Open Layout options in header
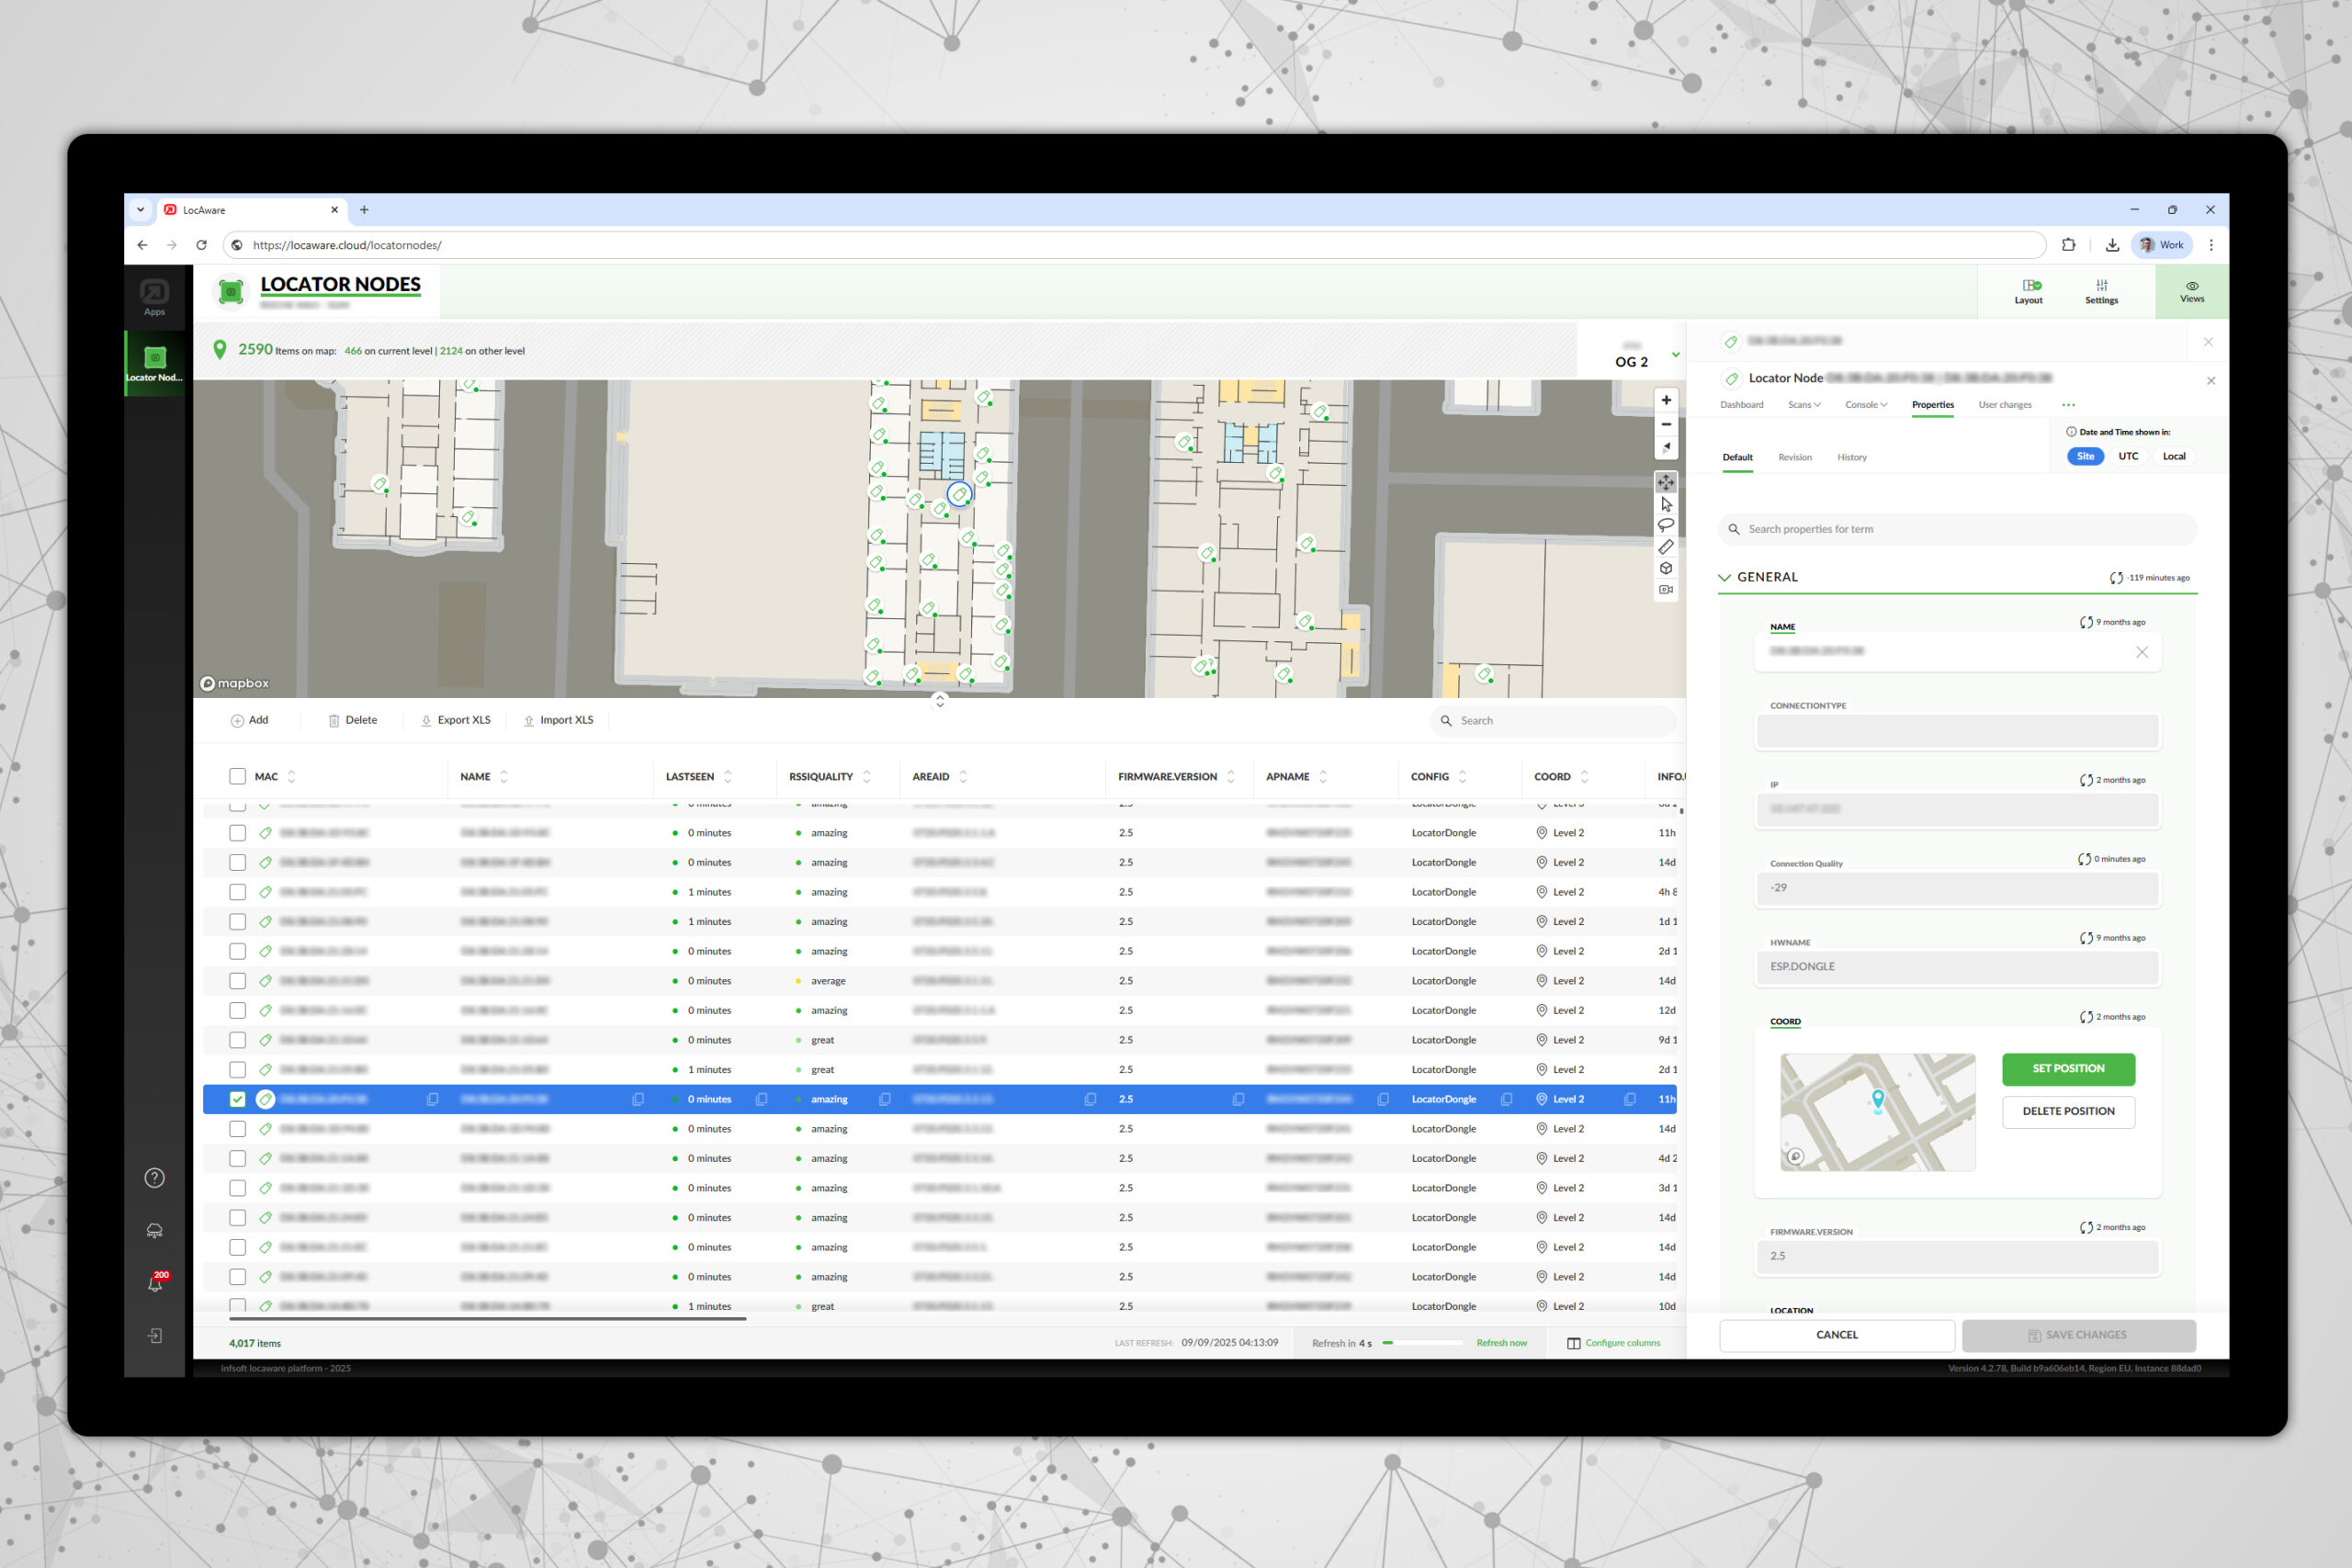 tap(2028, 291)
